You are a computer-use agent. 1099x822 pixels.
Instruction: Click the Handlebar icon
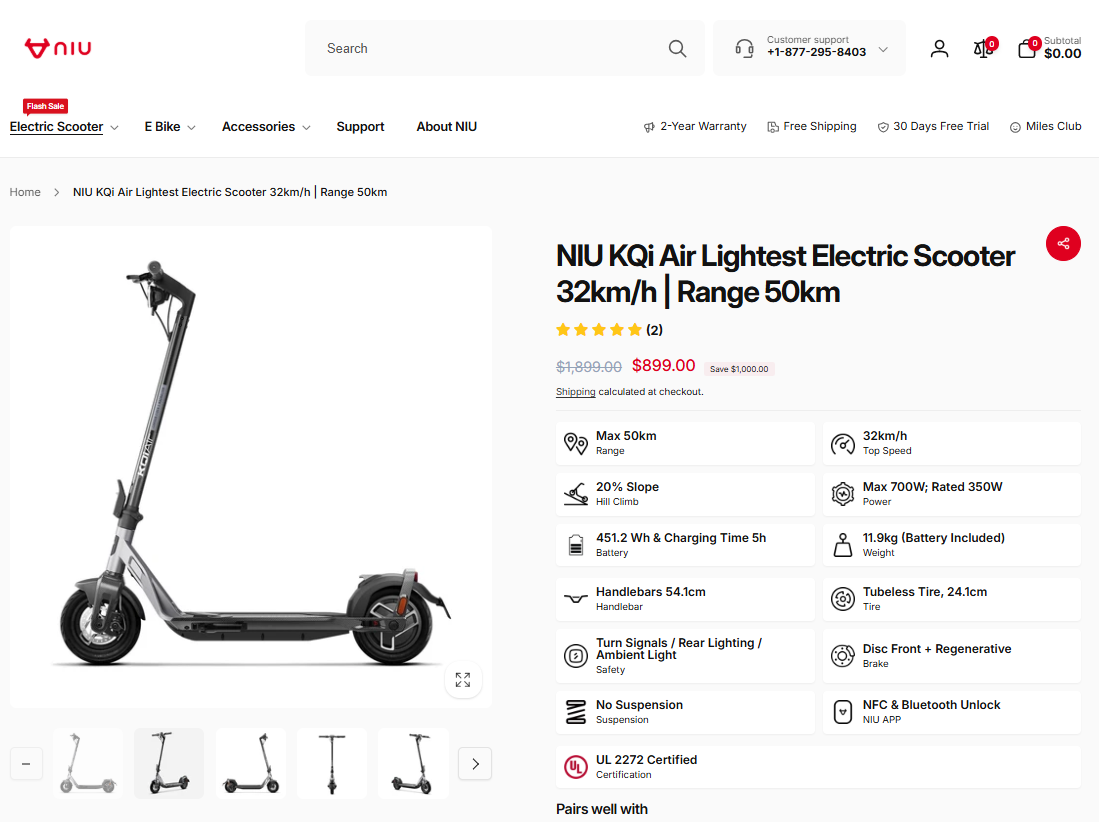575,598
